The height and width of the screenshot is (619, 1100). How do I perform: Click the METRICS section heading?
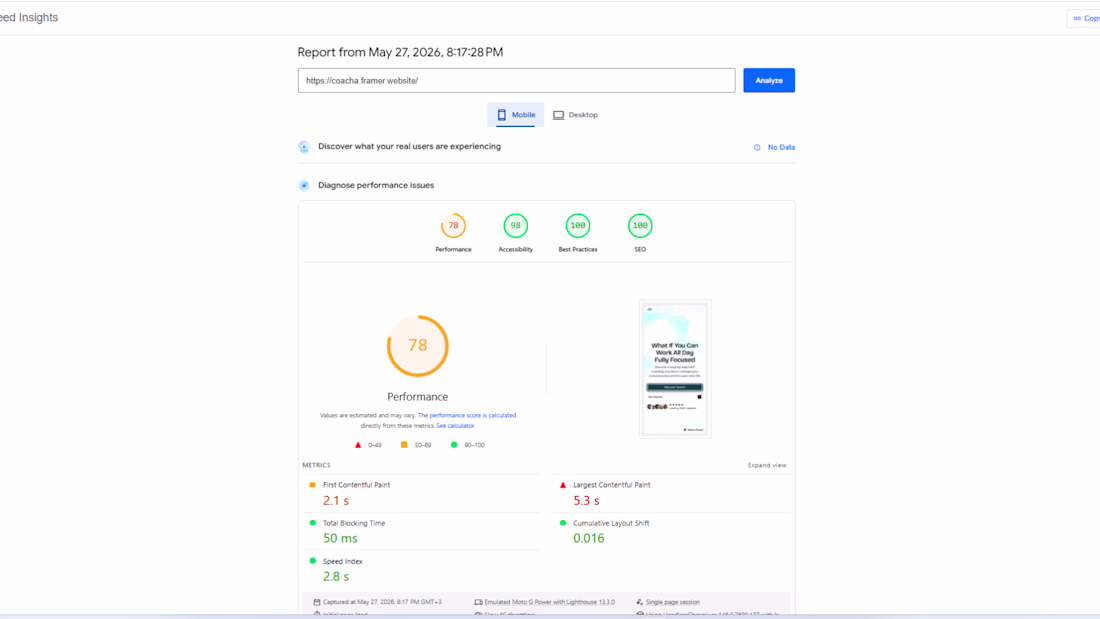coord(316,465)
